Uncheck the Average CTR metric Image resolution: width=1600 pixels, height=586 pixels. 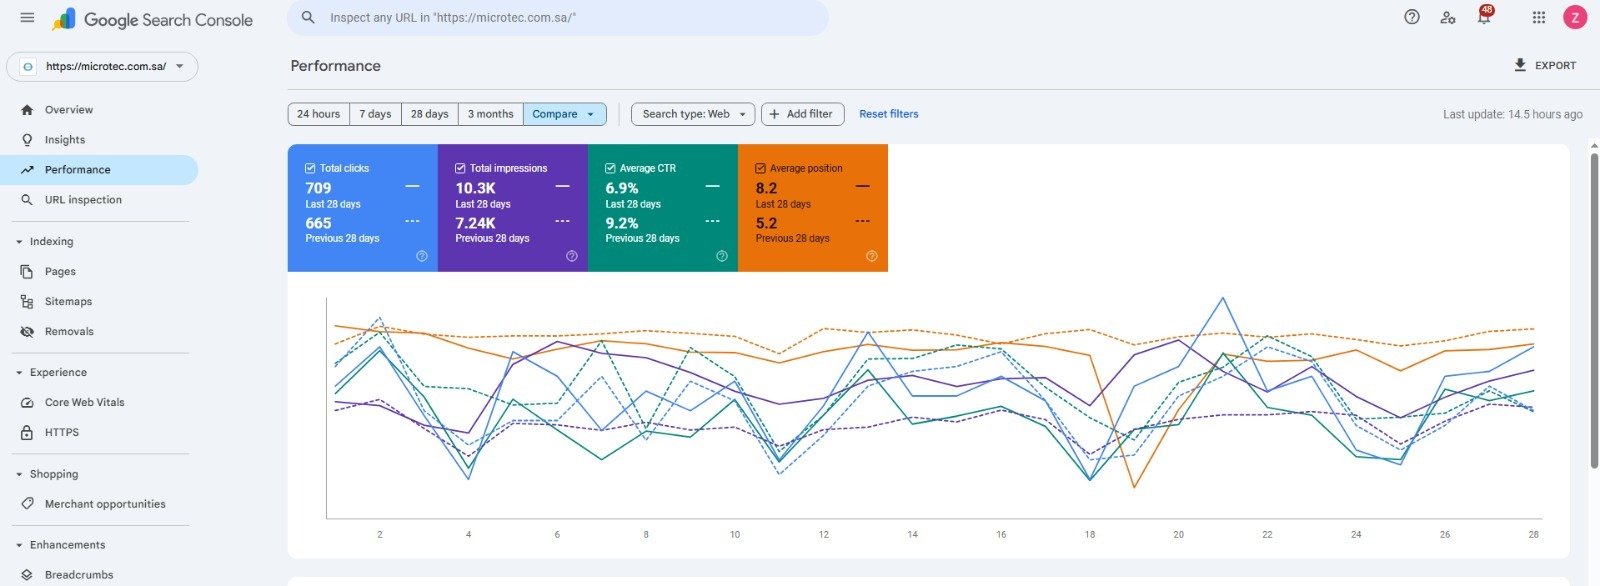(610, 168)
